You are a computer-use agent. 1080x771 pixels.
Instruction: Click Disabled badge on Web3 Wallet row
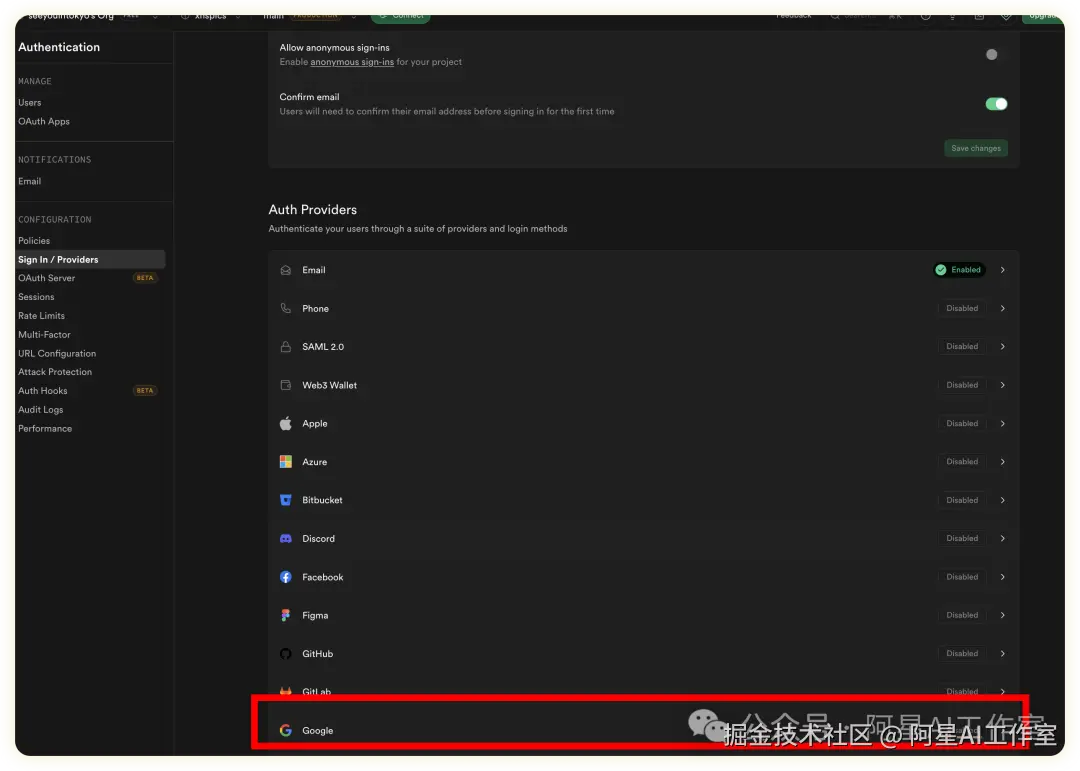coord(962,385)
